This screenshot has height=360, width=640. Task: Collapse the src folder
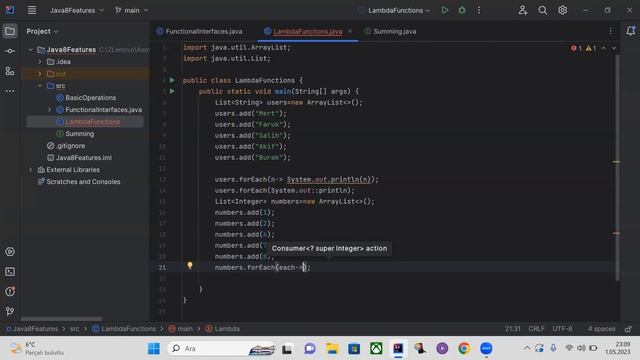(40, 86)
